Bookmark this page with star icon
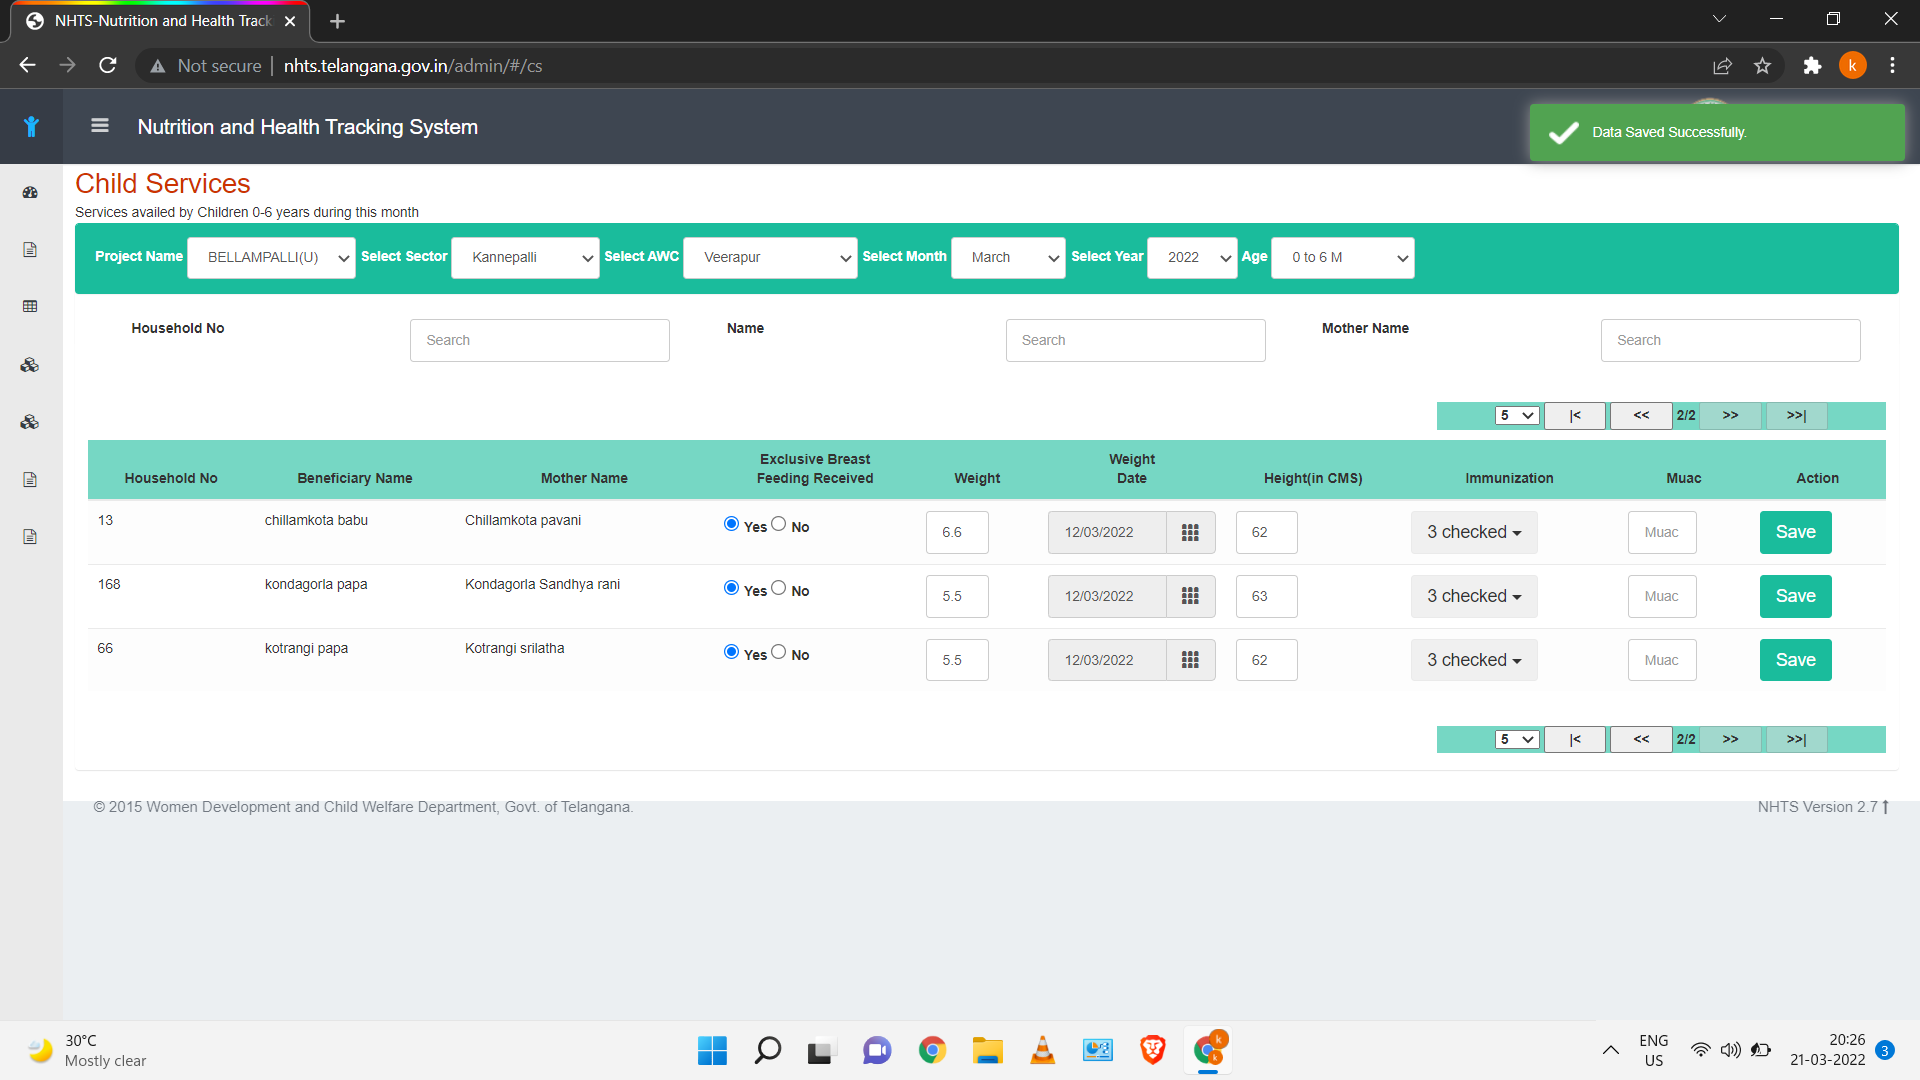Image resolution: width=1920 pixels, height=1080 pixels. click(1762, 66)
